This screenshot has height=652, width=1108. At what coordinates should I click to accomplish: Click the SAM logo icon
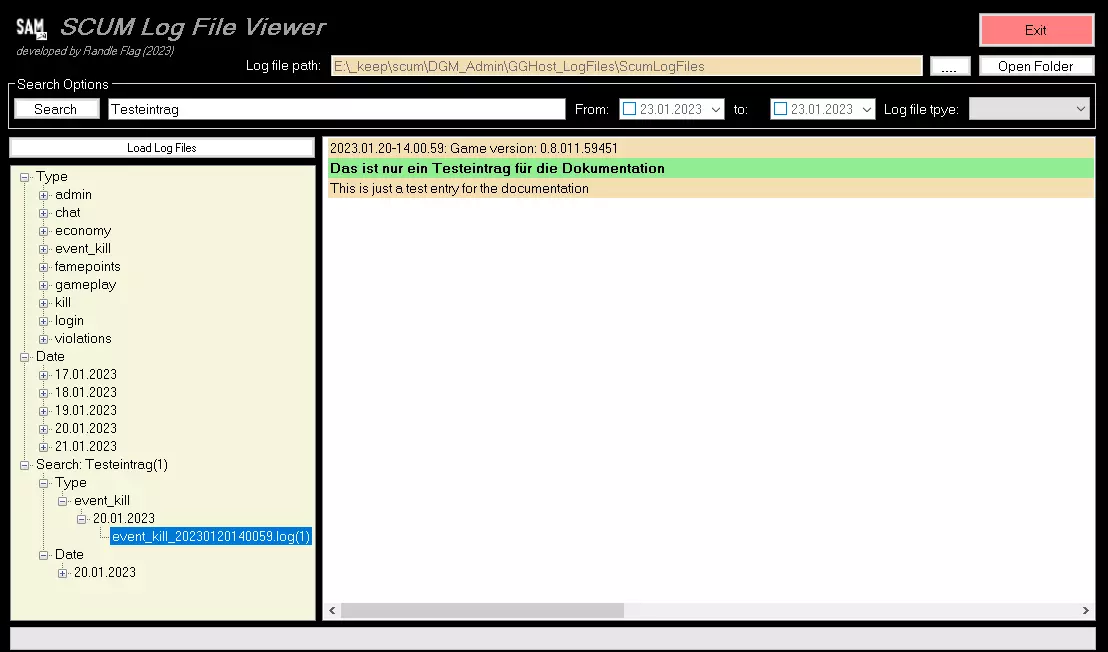click(32, 28)
